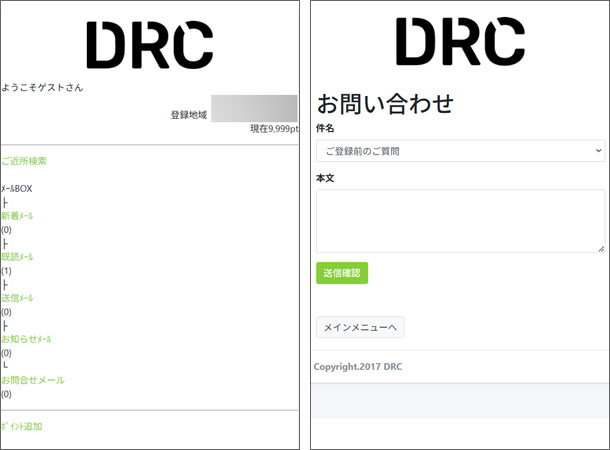610x450 pixels.
Task: Open 送信メール folder
Action: [x=17, y=298]
